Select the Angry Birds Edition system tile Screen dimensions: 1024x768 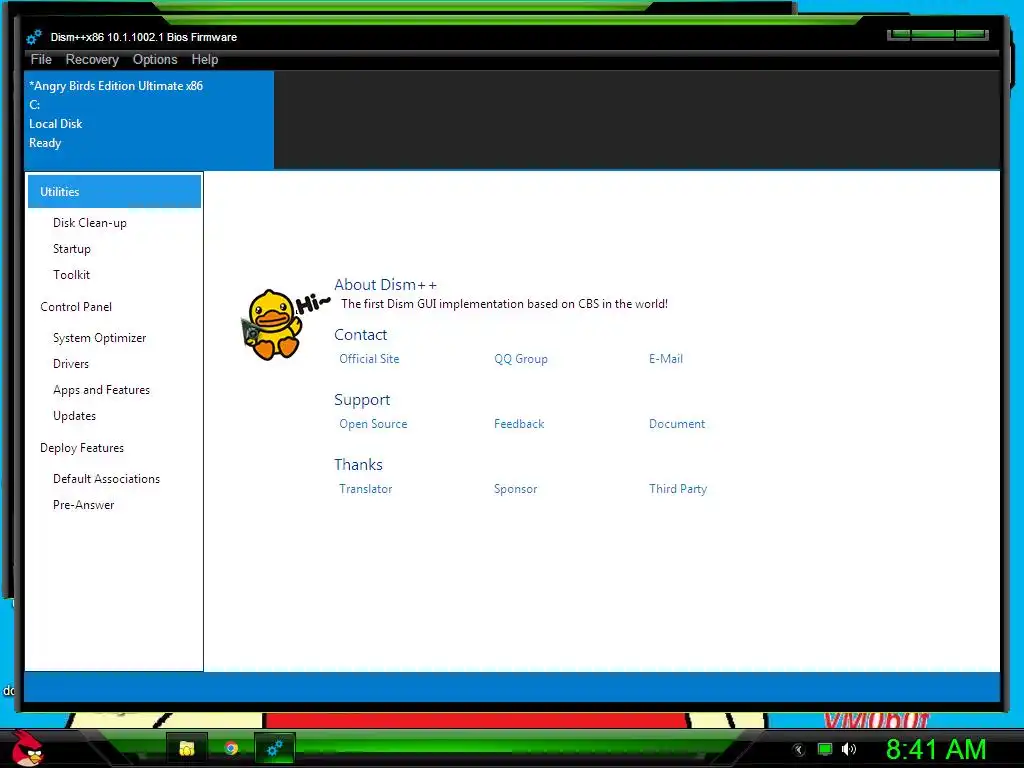click(149, 120)
